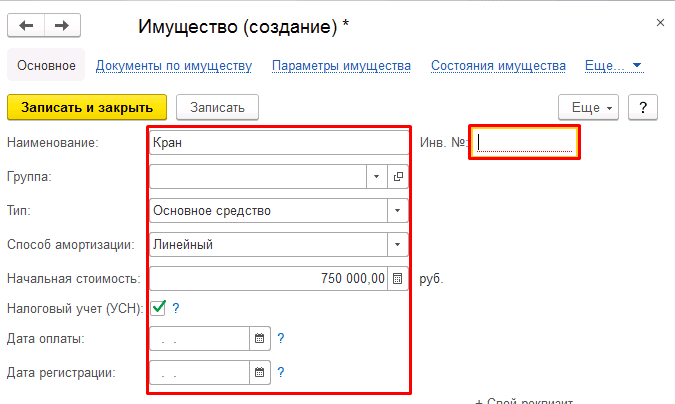
Task: Go back with the left arrow button
Action: [x=26, y=25]
